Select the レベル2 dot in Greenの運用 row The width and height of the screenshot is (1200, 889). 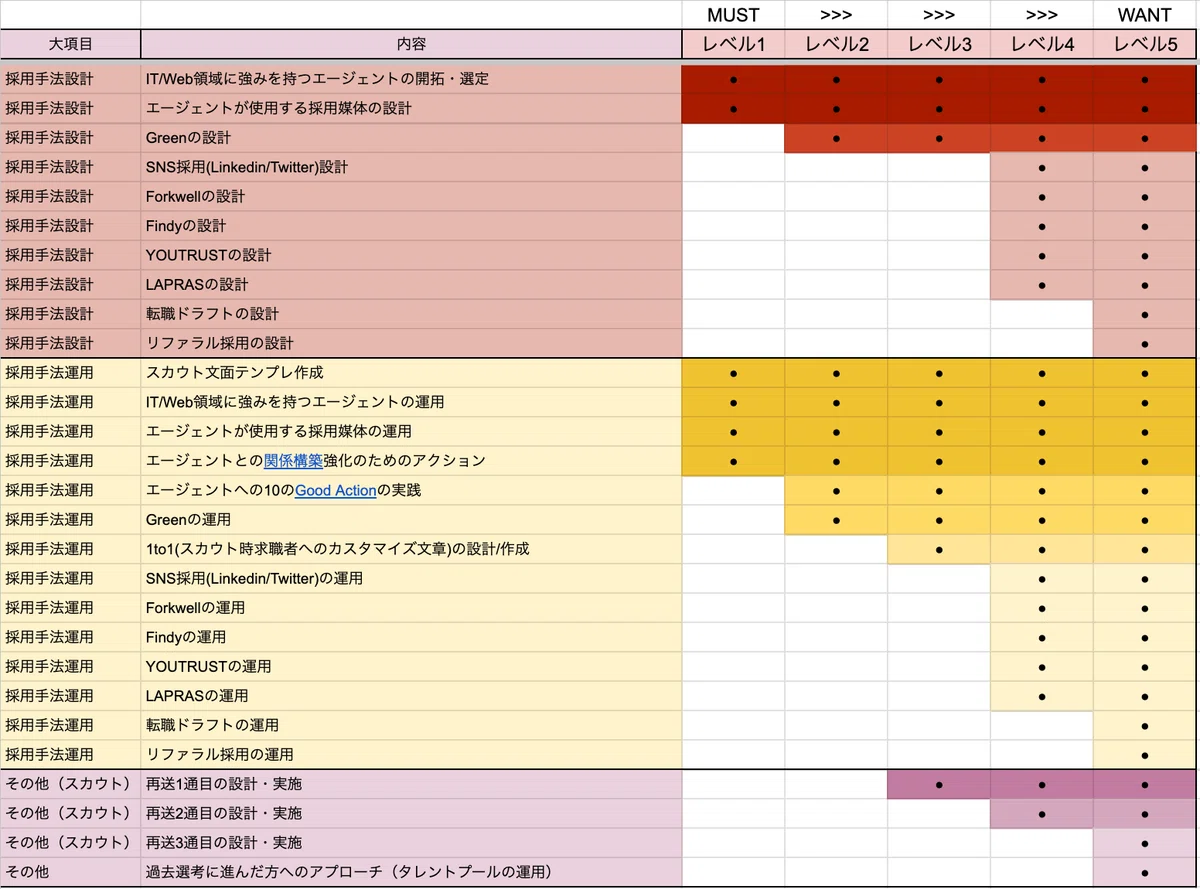[x=836, y=521]
